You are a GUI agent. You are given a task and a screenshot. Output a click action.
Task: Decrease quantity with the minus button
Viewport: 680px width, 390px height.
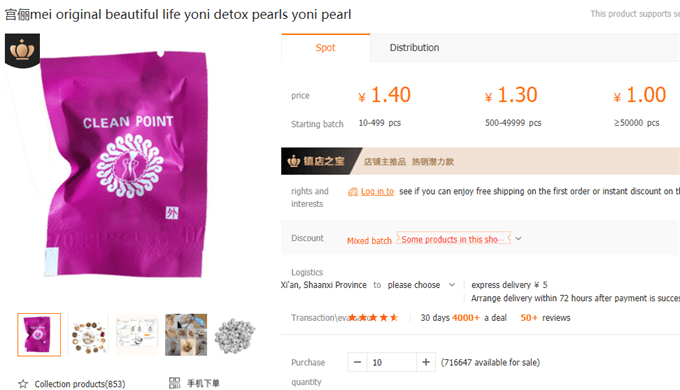(357, 362)
